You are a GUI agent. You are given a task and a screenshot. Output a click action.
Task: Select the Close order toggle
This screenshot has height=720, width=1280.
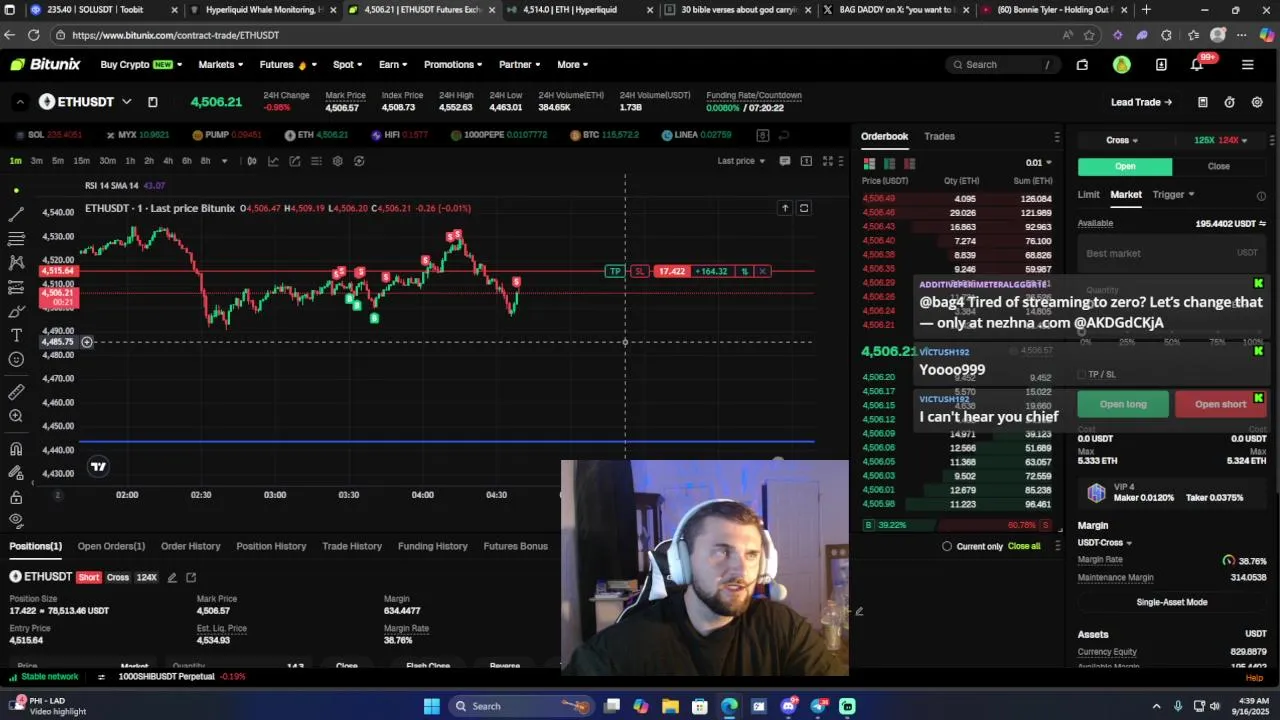[1219, 167]
